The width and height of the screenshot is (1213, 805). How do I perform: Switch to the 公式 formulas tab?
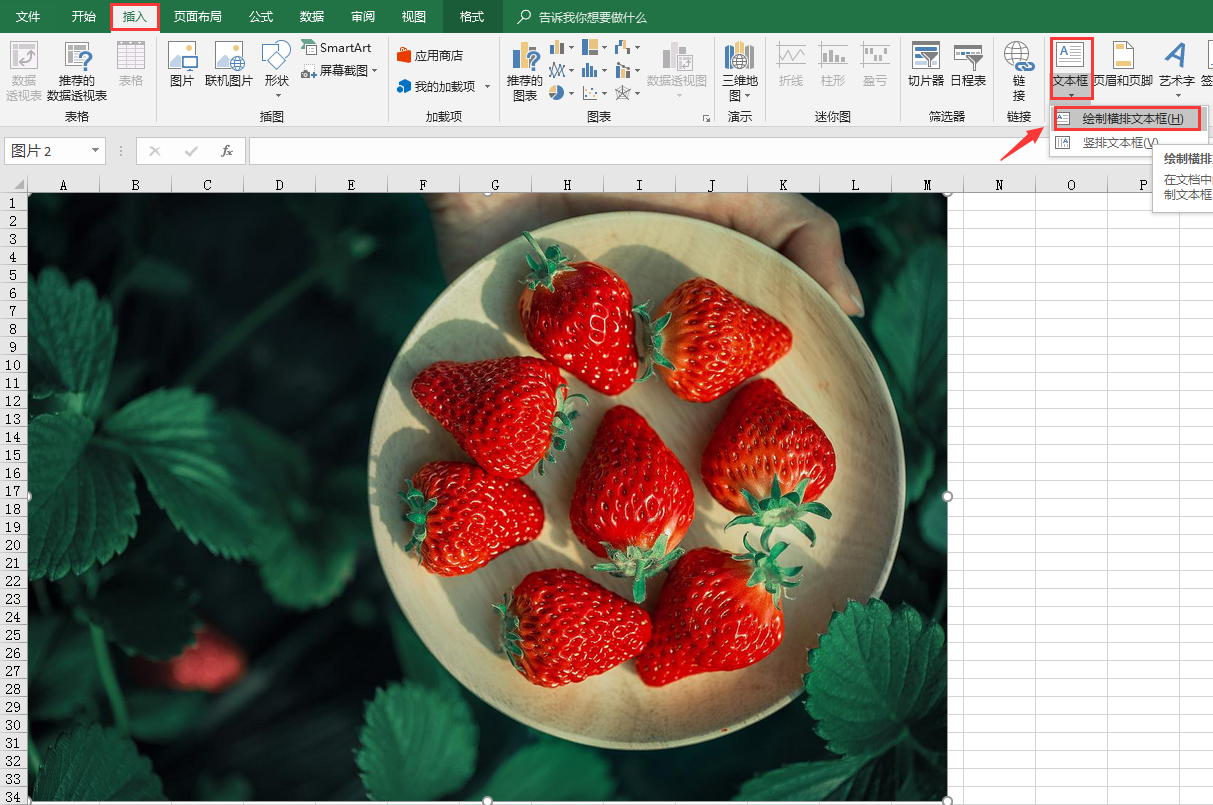click(261, 17)
